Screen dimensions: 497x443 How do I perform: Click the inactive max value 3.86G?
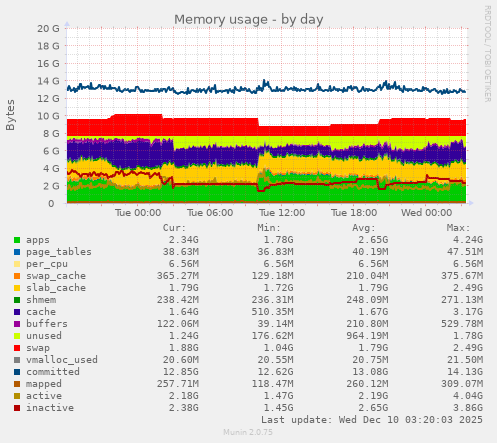[x=468, y=408]
